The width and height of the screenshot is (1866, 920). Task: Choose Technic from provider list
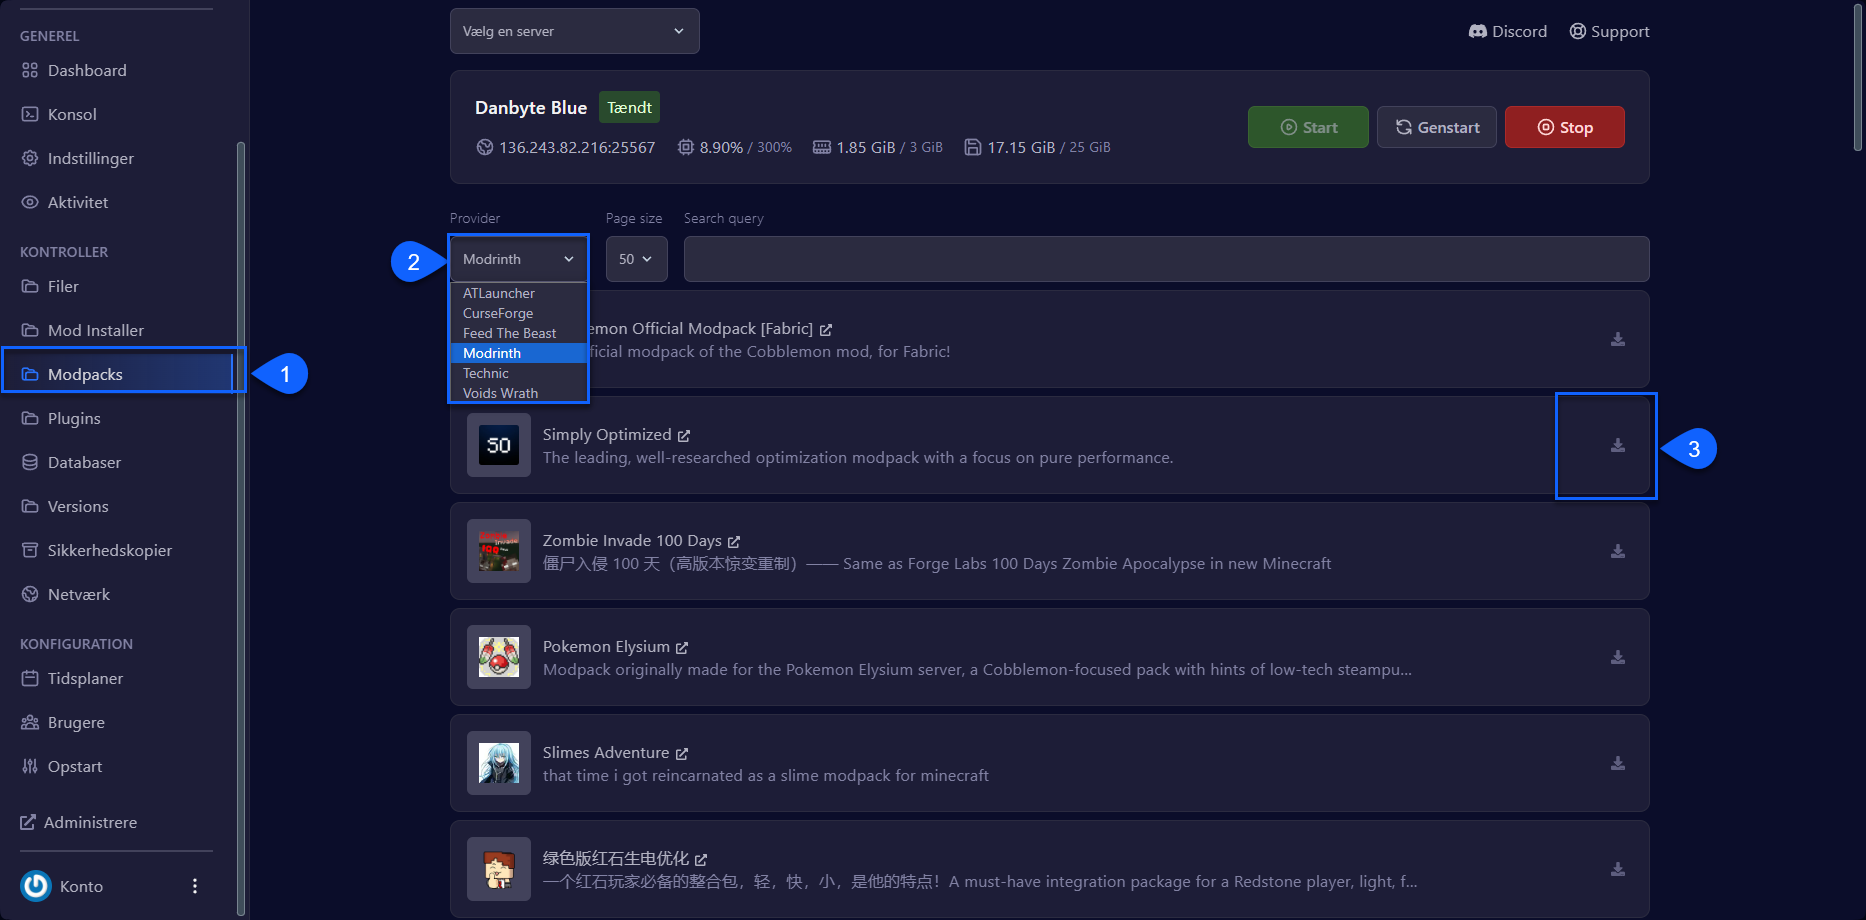[519, 373]
